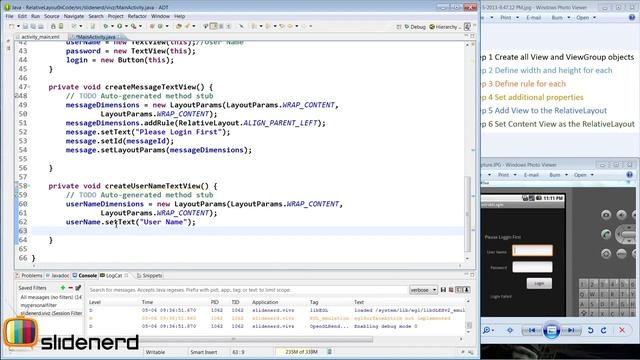Expand the Run button dropdown arrow

127,26
